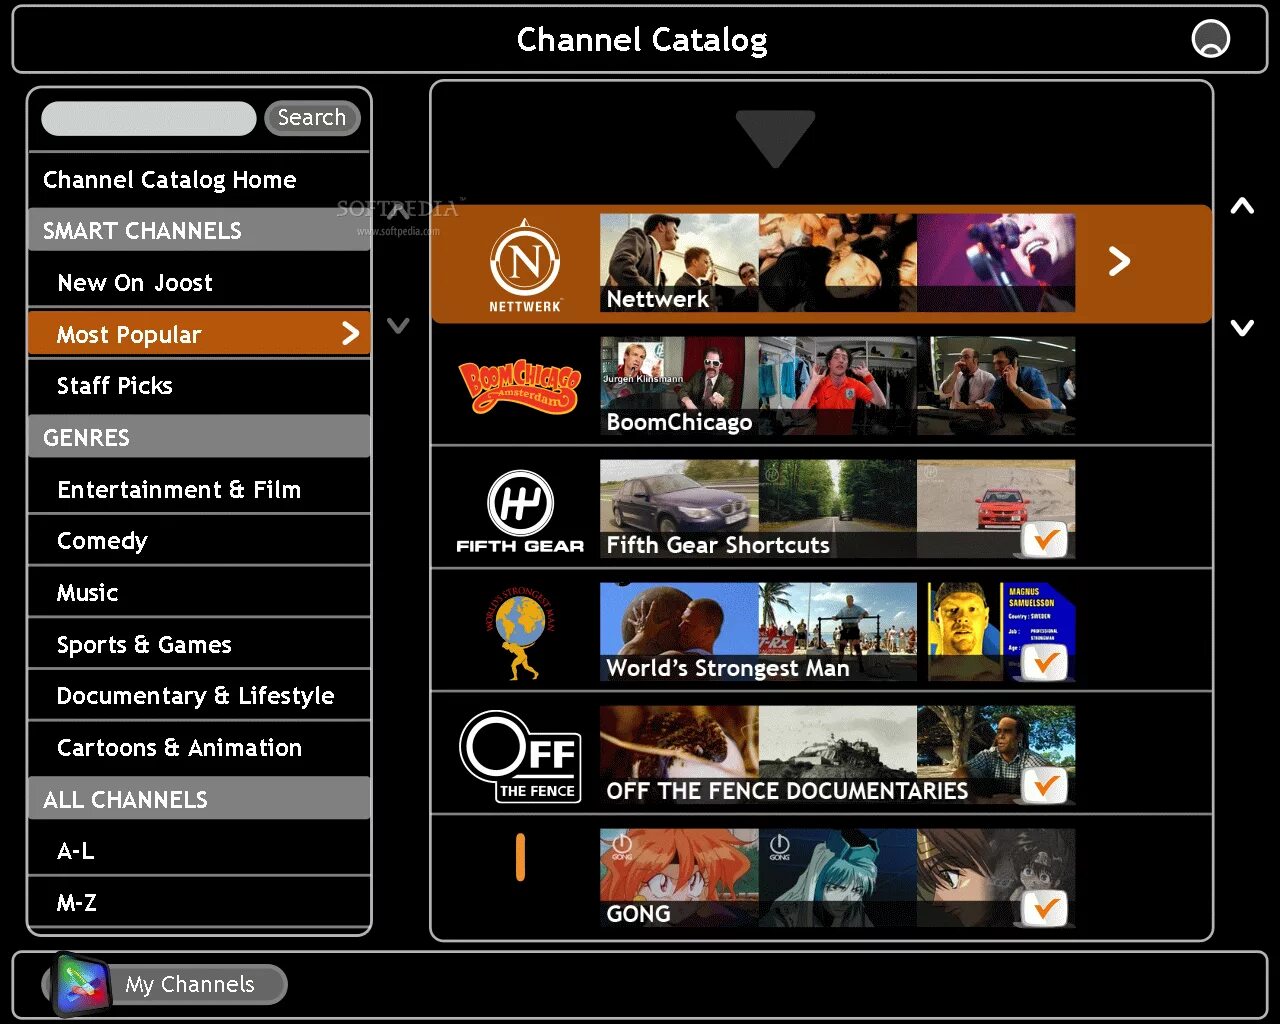Click the Fifth Gear channel logo
The height and width of the screenshot is (1024, 1280).
[520, 511]
